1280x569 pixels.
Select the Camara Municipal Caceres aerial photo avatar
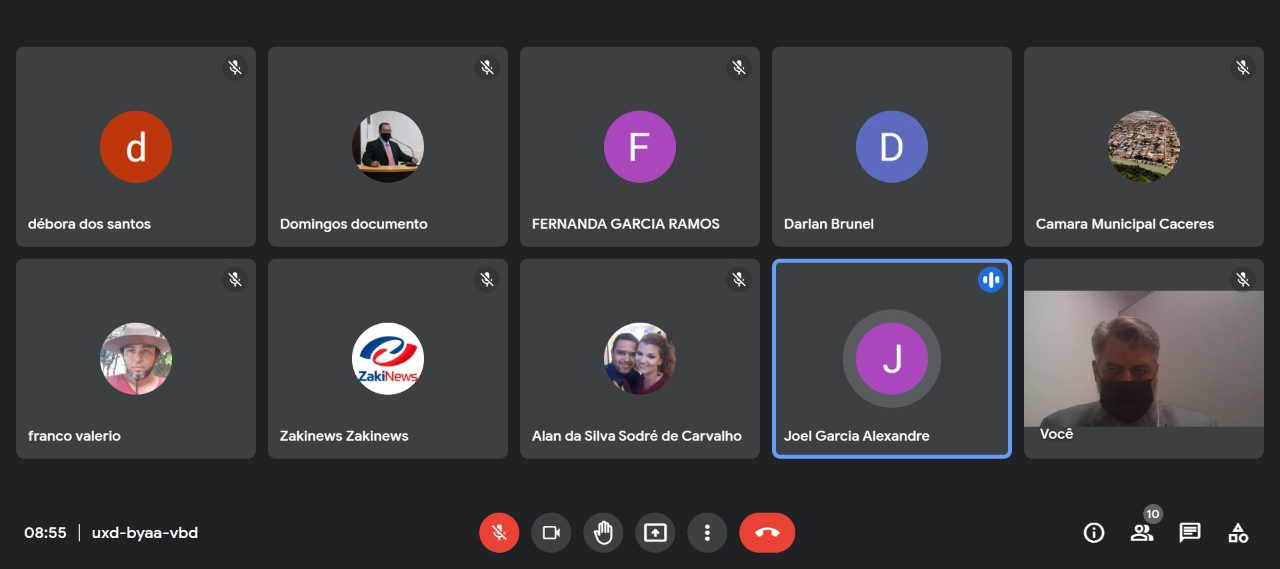1144,147
